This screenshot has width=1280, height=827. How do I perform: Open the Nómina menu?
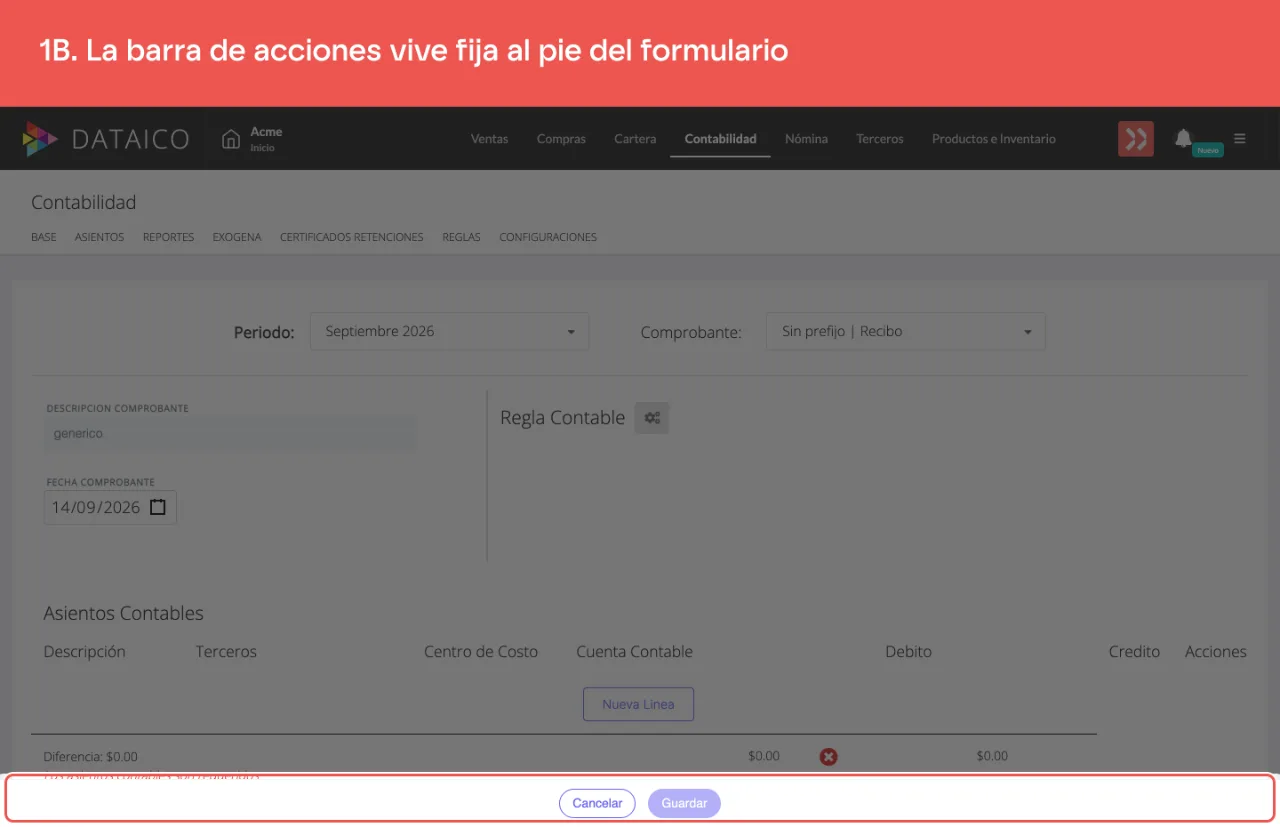(806, 139)
